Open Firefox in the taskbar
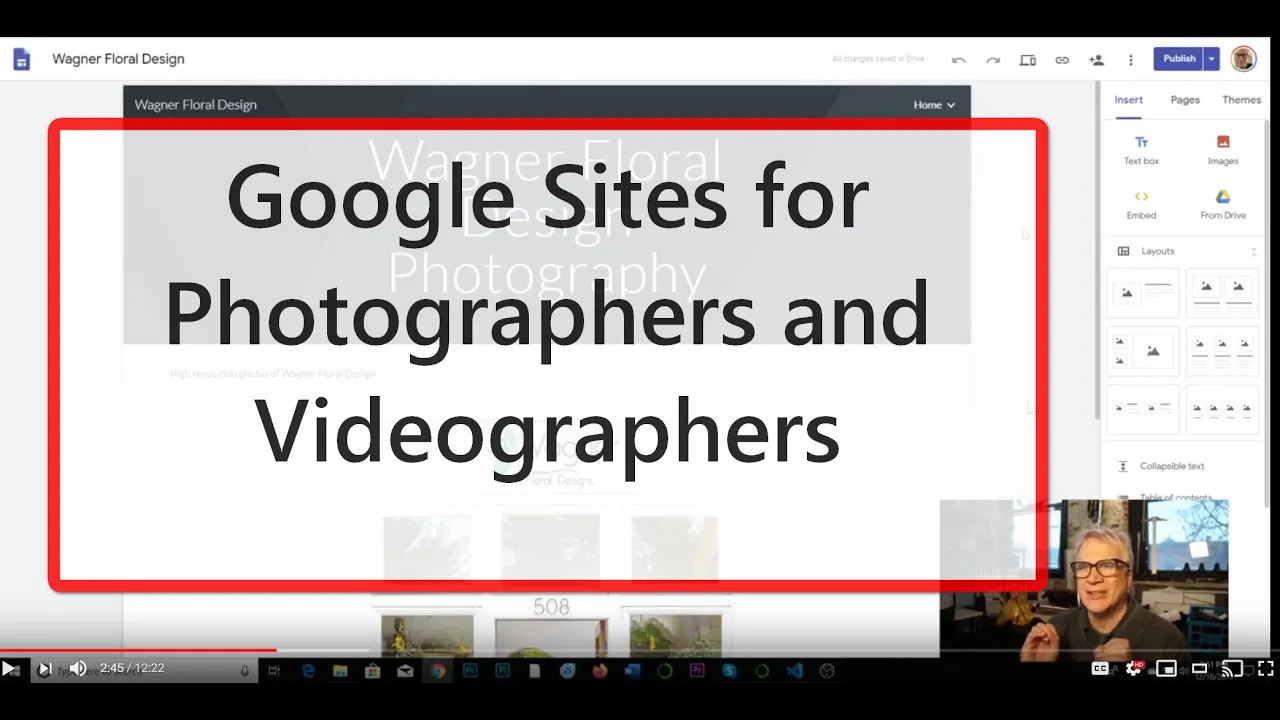Viewport: 1280px width, 720px height. coord(600,671)
